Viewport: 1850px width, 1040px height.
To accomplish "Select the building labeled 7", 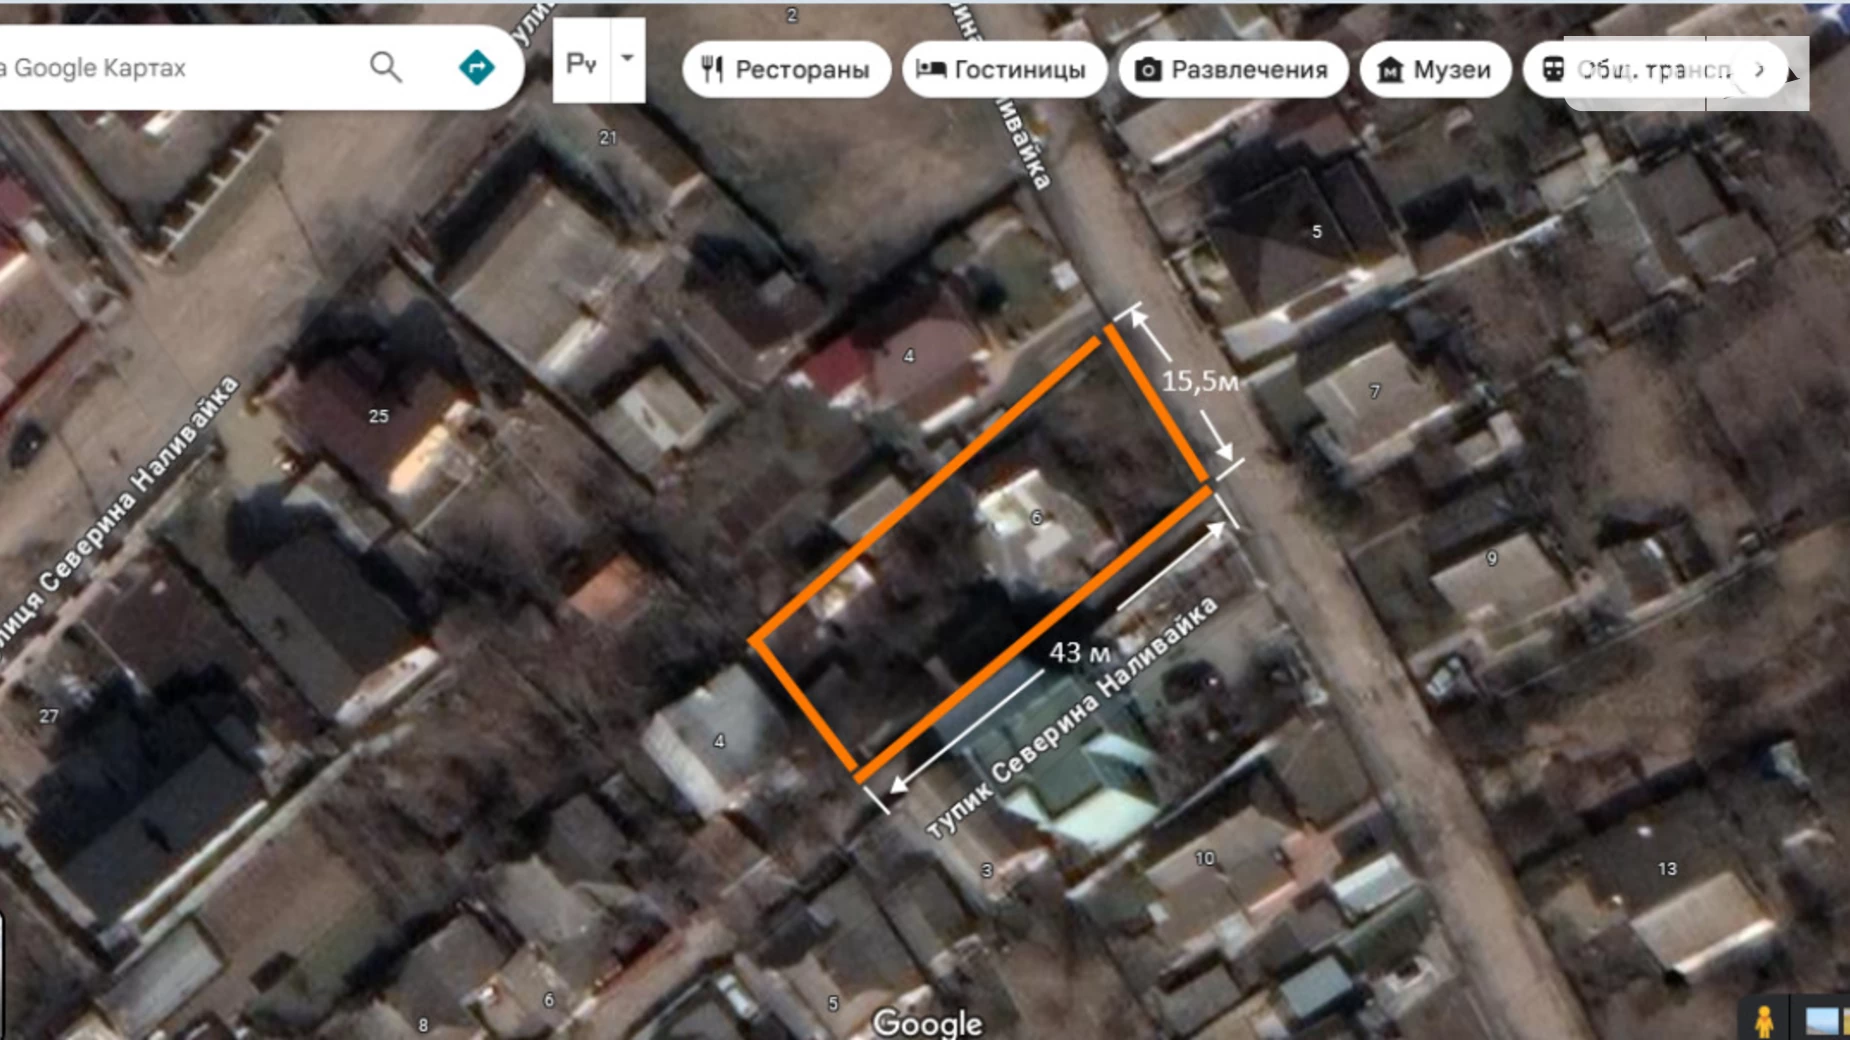I will (1375, 391).
